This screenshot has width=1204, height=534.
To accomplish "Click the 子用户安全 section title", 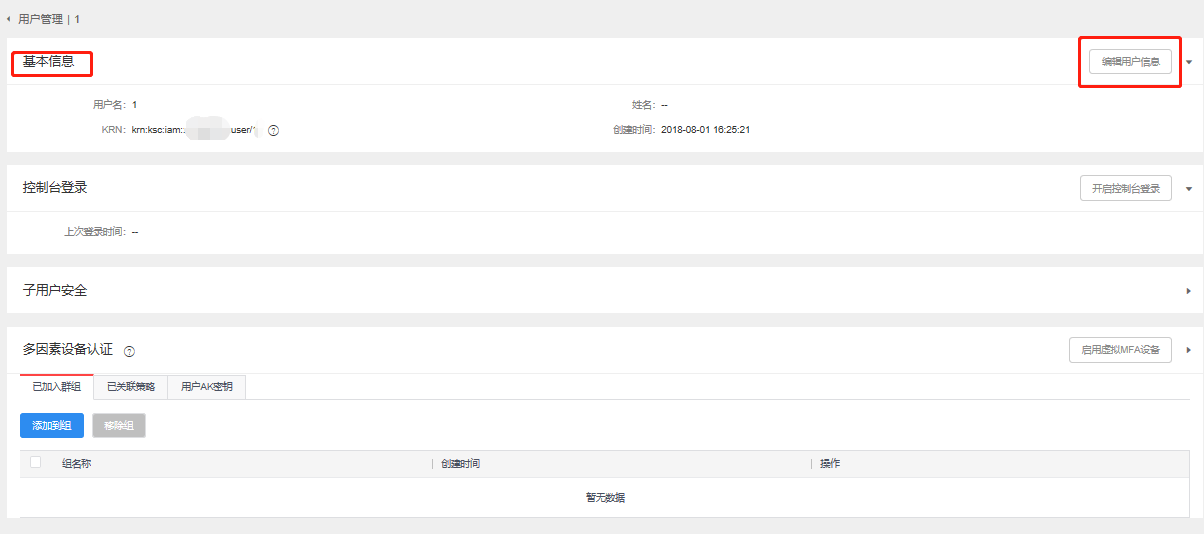I will click(55, 290).
